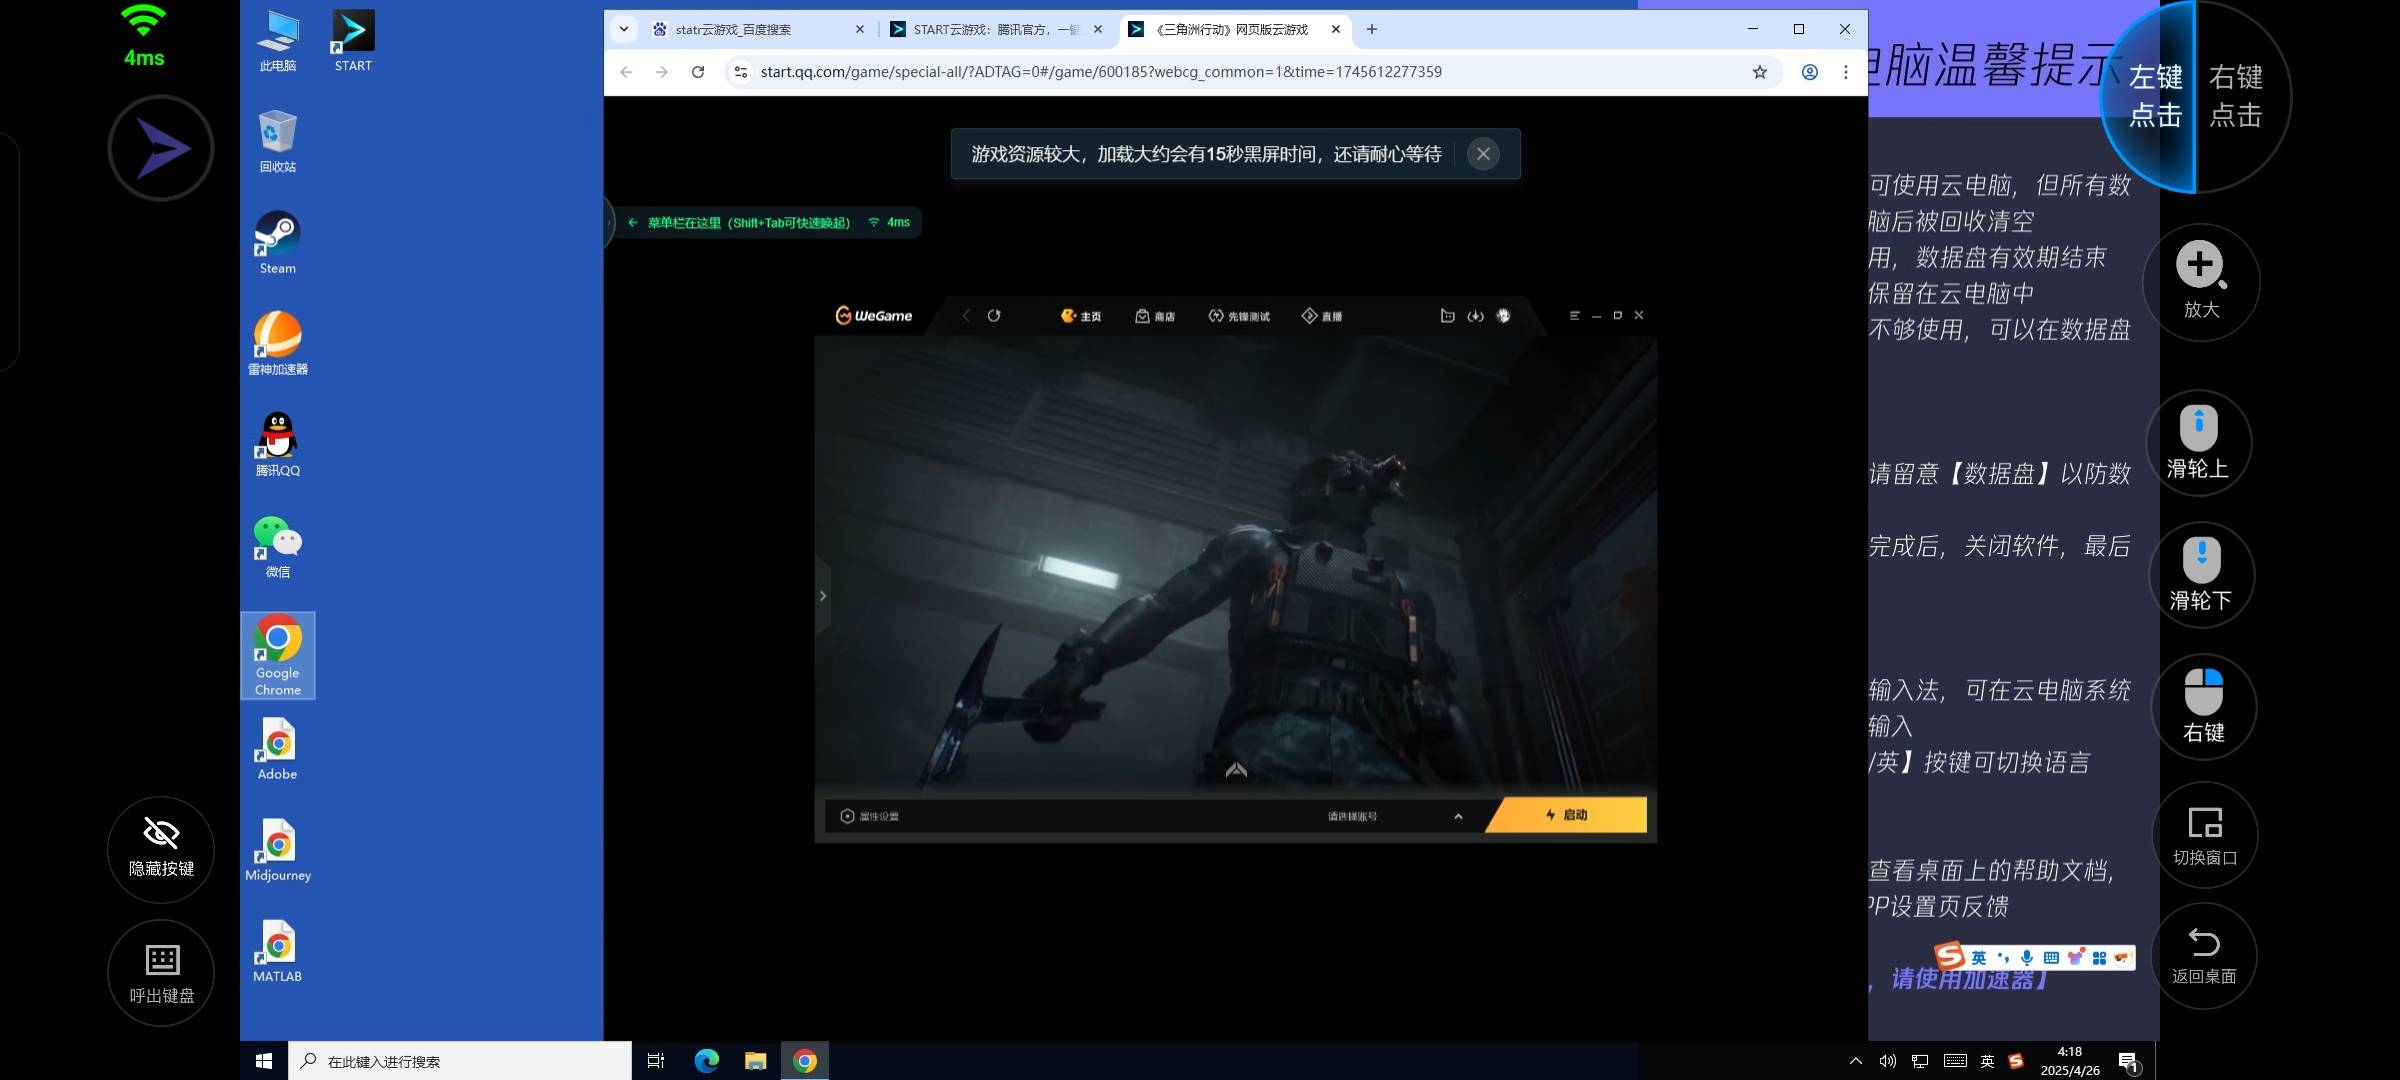The height and width of the screenshot is (1080, 2400).
Task: Click the 菜单栏在这里 START menu bar hint
Action: point(748,223)
